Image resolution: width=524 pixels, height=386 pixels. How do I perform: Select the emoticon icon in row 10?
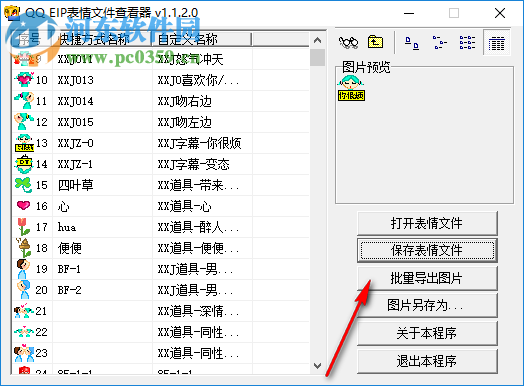[x=24, y=80]
